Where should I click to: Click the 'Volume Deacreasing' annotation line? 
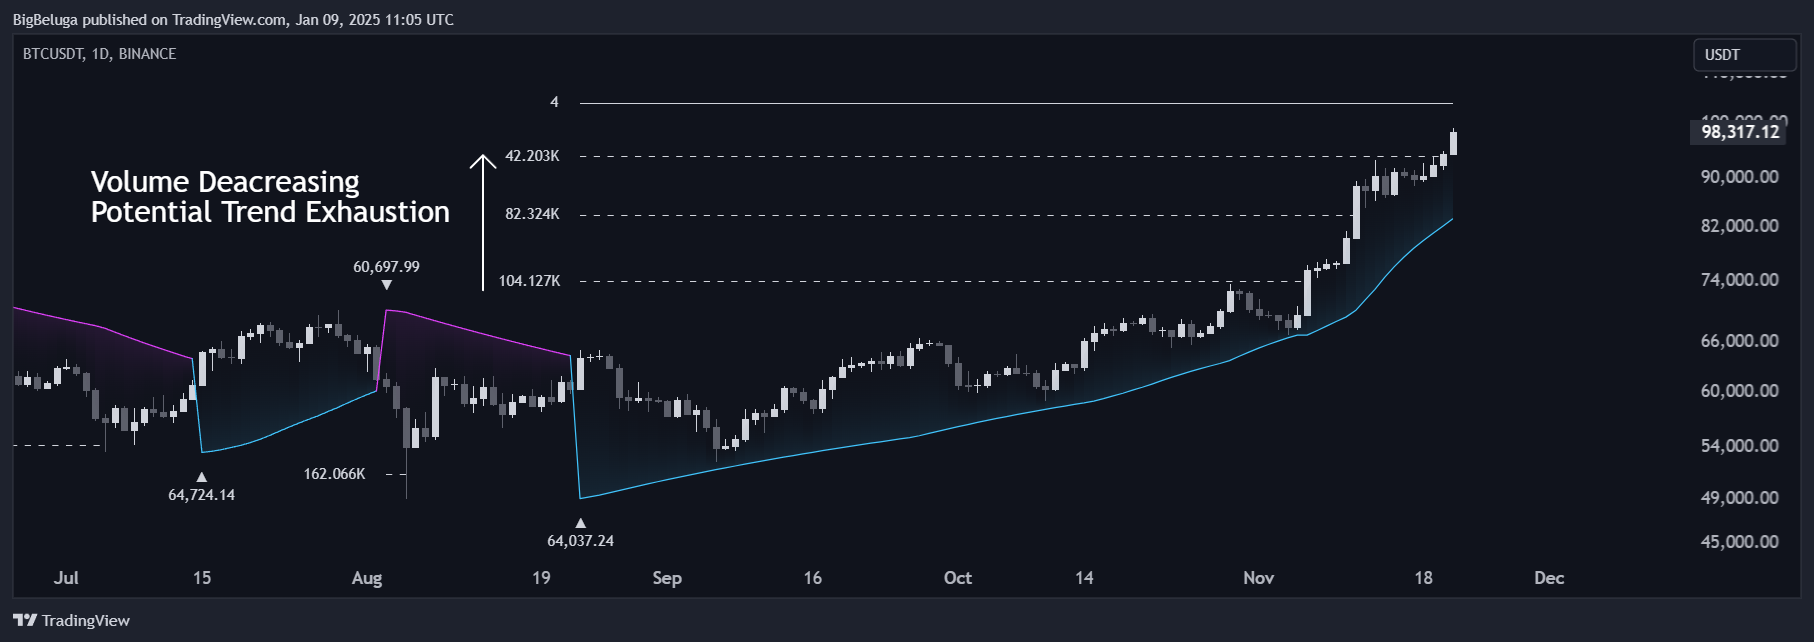tap(225, 182)
